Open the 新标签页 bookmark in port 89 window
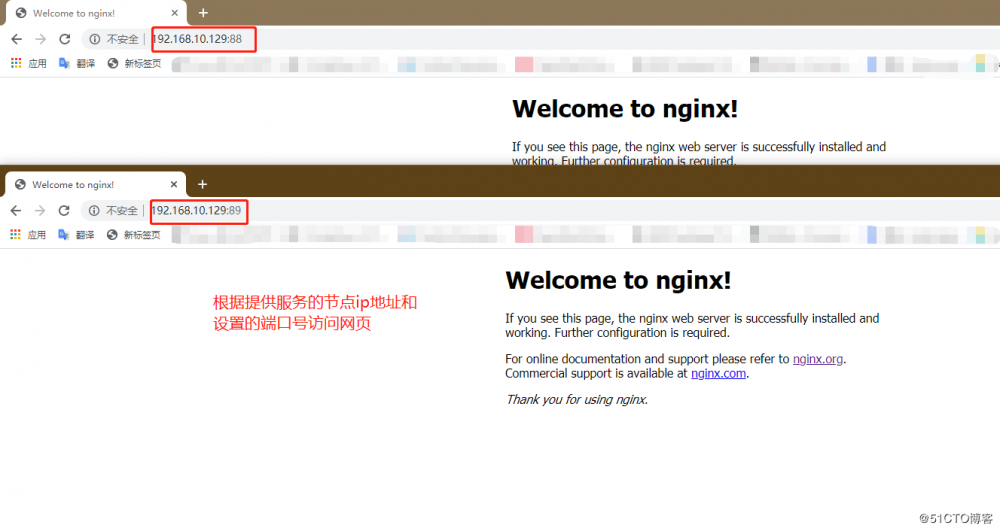The height and width of the screenshot is (531, 1000). click(x=133, y=235)
